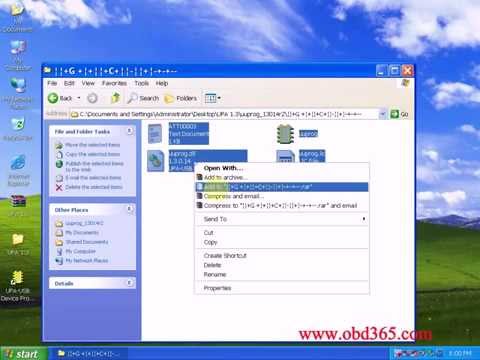Collapse File and Folder Tasks panel

pos(130,131)
